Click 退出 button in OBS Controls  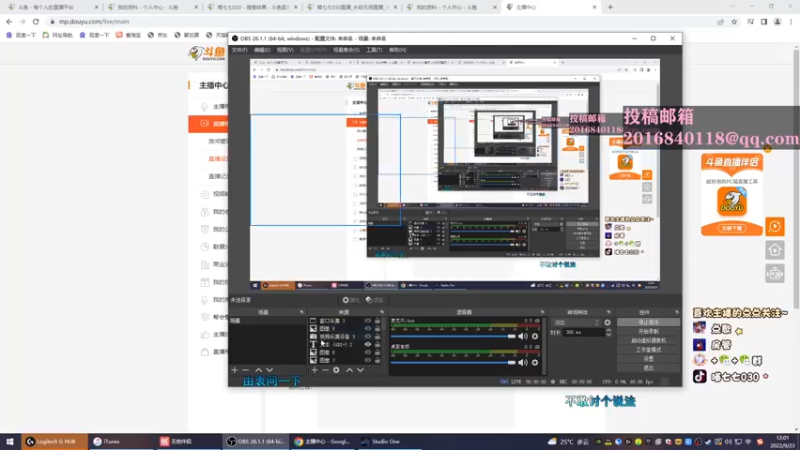click(x=648, y=368)
